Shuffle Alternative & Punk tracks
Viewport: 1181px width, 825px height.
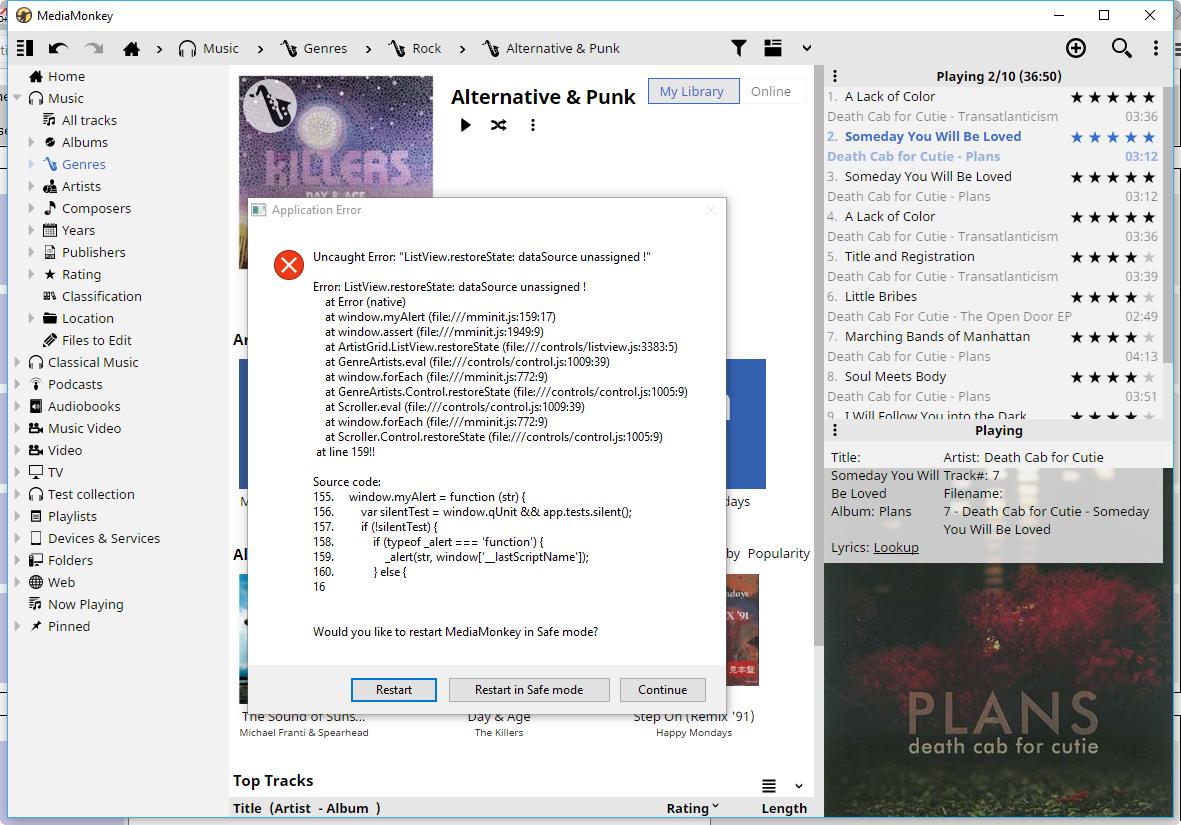(x=498, y=125)
